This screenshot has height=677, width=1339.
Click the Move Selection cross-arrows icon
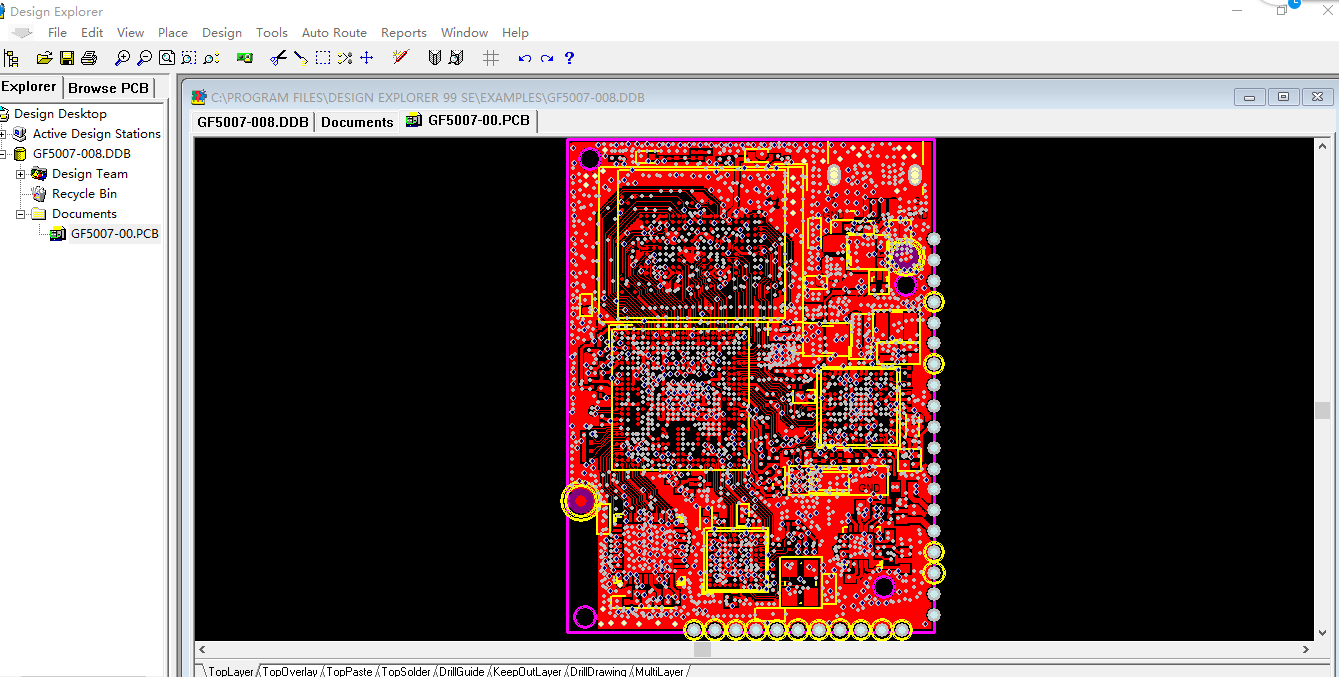pyautogui.click(x=366, y=58)
